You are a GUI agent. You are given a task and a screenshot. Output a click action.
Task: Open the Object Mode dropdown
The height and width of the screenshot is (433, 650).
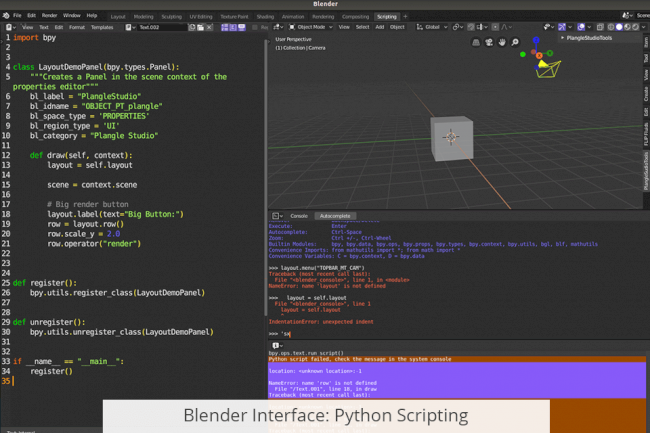[311, 27]
